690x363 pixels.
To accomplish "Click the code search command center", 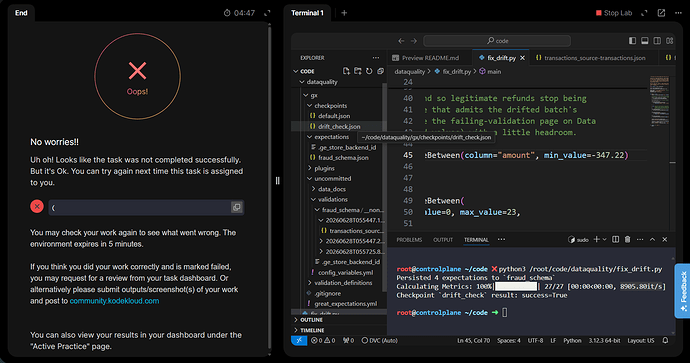I will click(497, 41).
